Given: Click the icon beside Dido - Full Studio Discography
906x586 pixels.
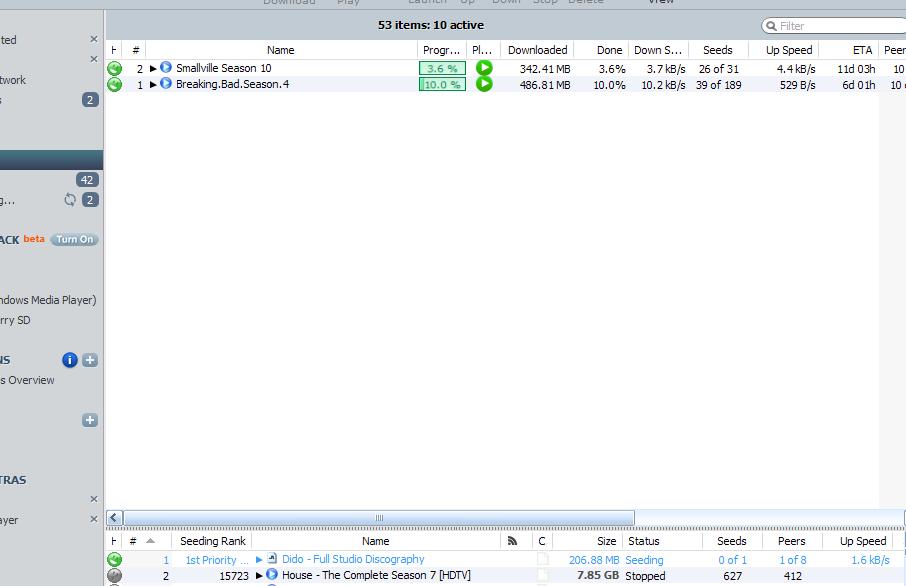Looking at the screenshot, I should (x=272, y=559).
